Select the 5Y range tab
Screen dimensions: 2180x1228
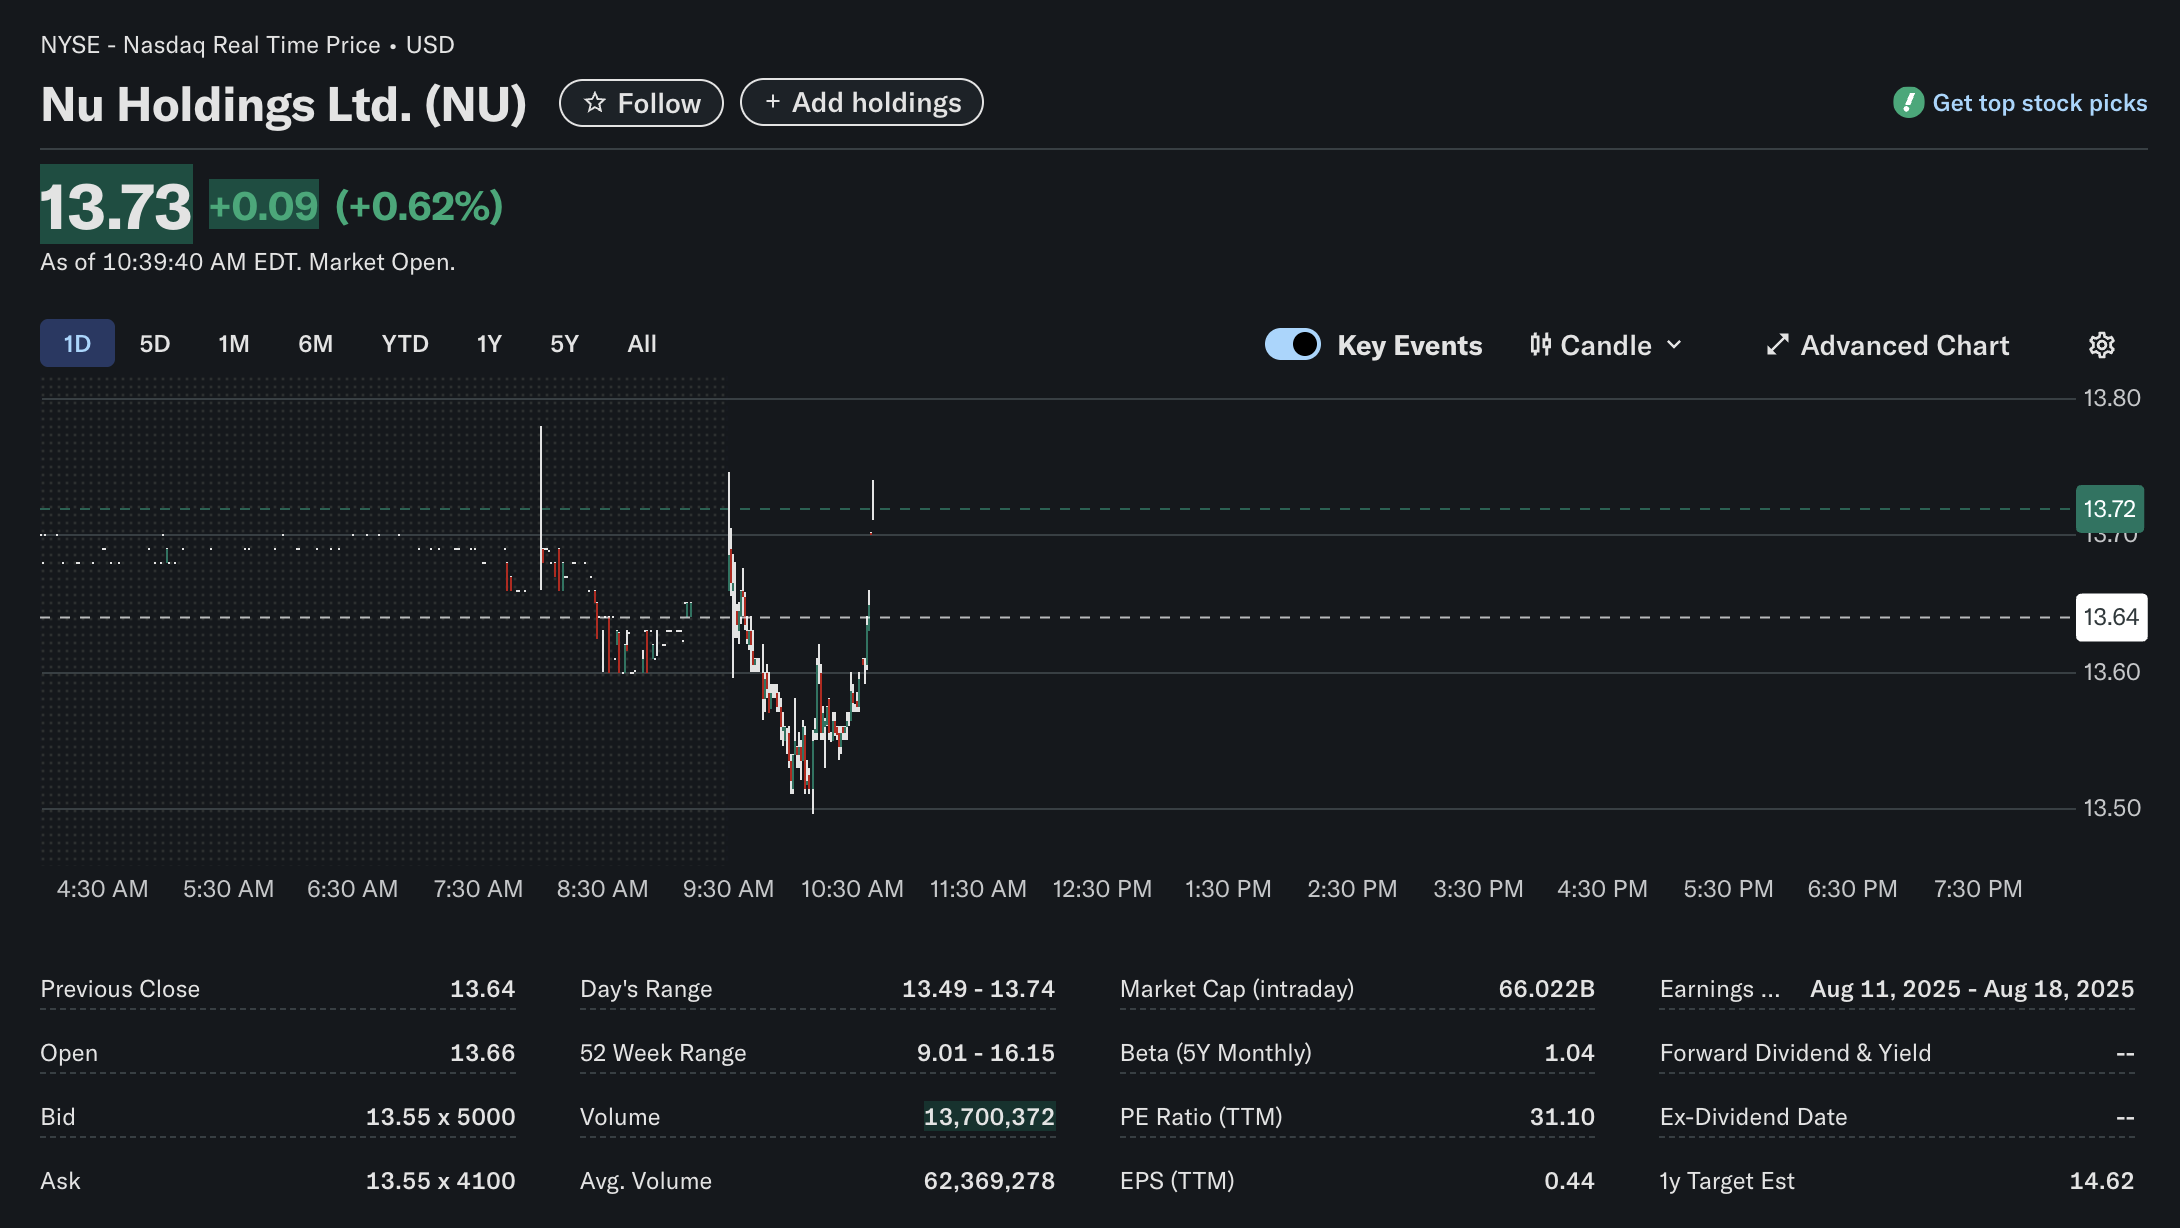(565, 344)
